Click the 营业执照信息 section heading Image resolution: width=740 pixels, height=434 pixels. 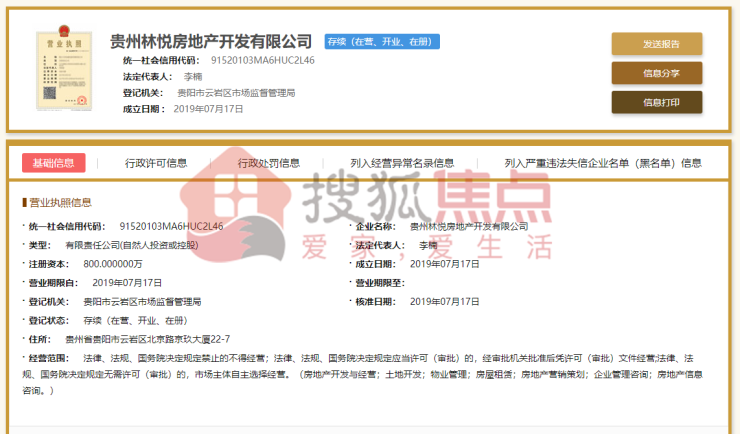[60, 203]
